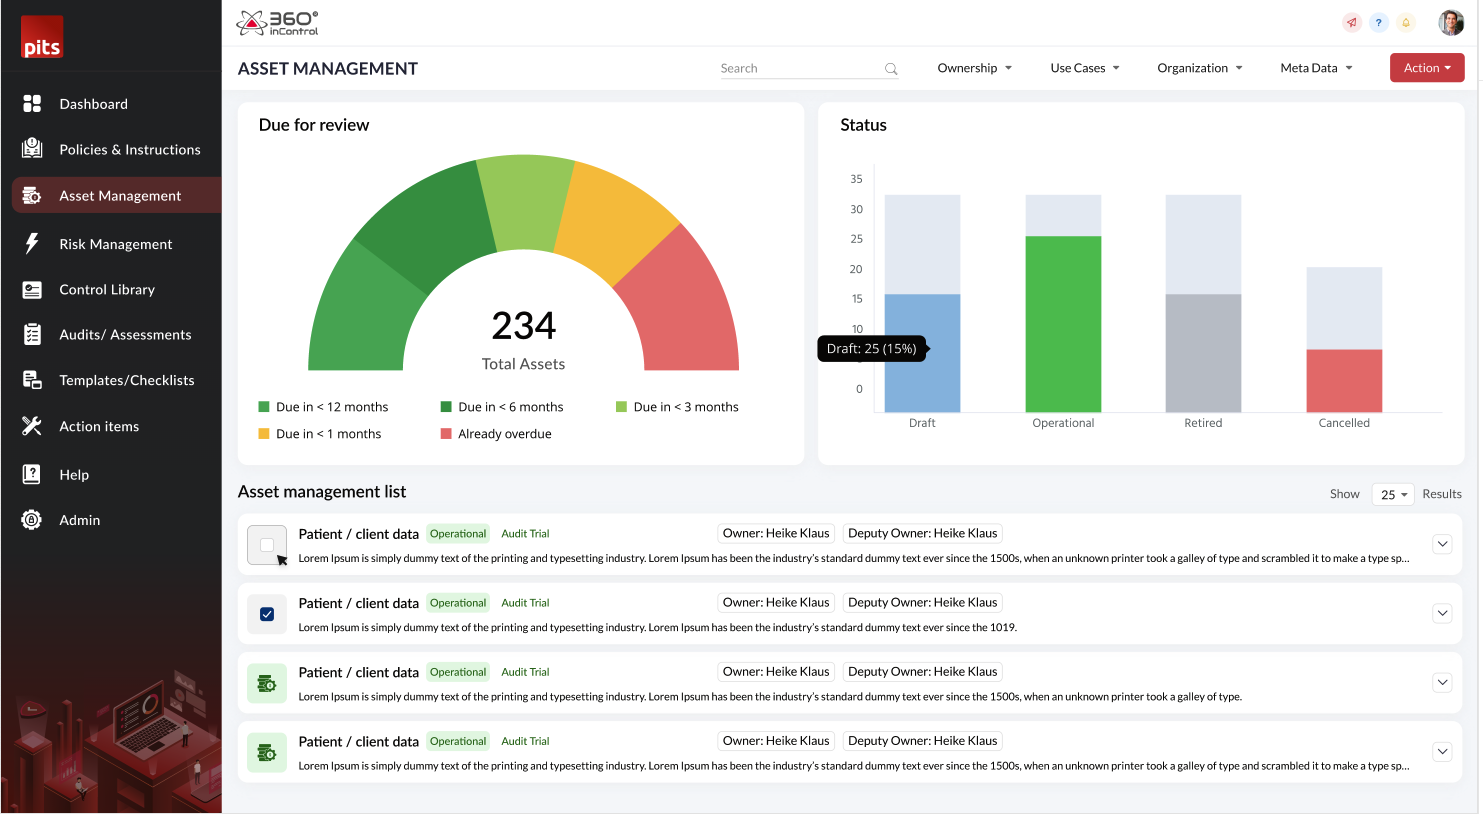The height and width of the screenshot is (814, 1483).
Task: Click the database asset icon on third list item
Action: 266,682
